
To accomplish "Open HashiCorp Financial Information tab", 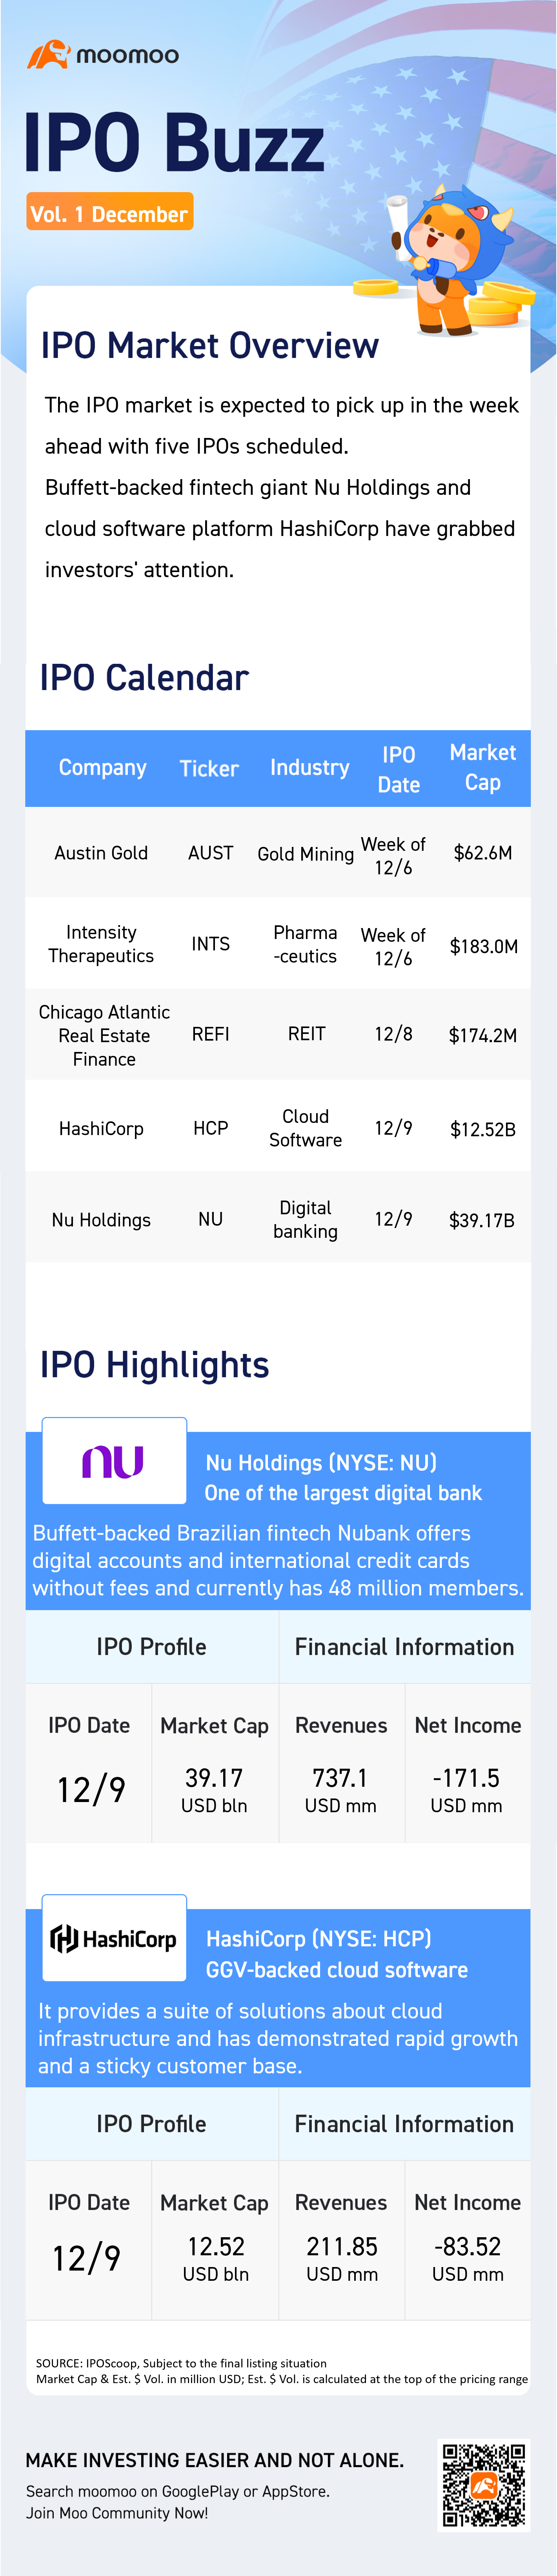I will point(404,2124).
